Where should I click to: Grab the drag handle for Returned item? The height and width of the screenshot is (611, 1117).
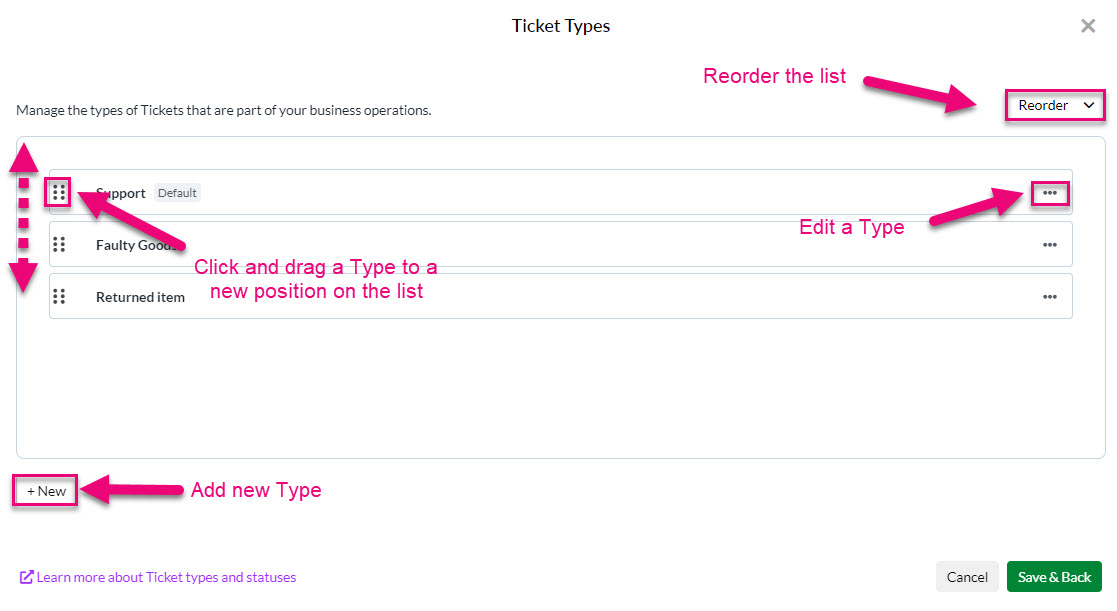59,296
